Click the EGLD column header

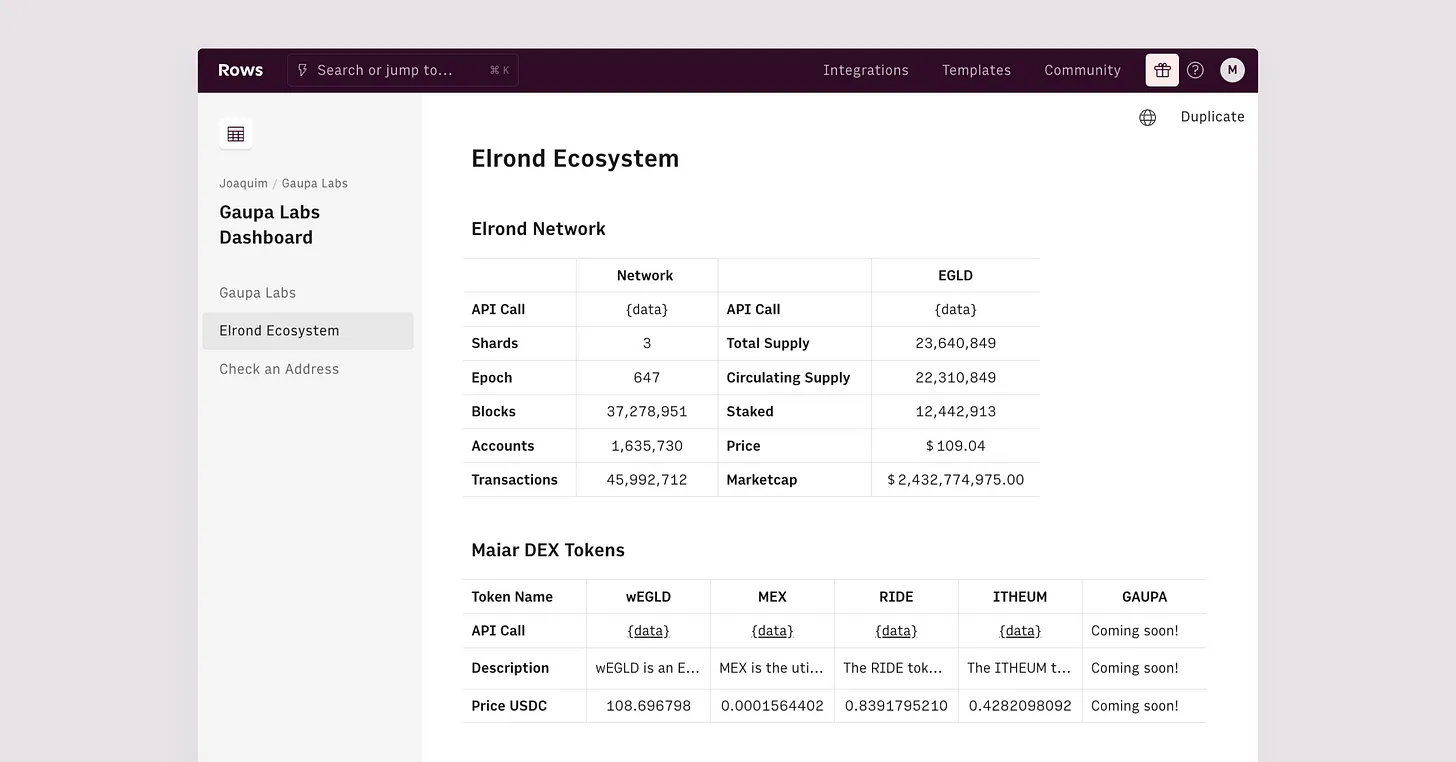point(956,276)
